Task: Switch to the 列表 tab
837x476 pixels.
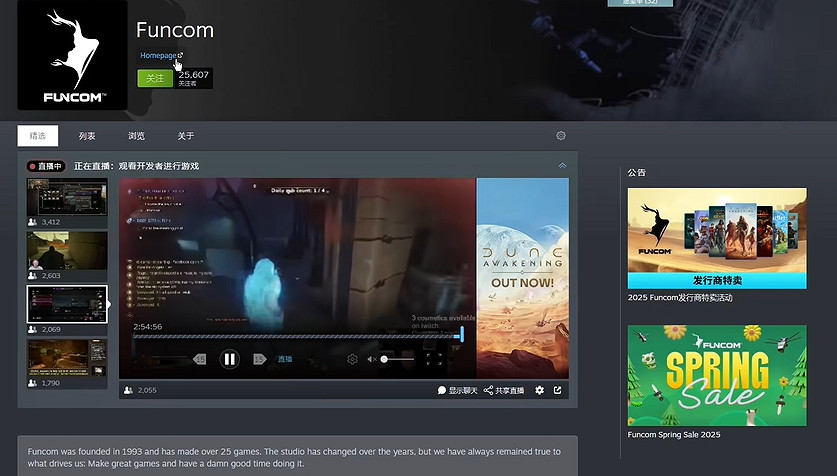Action: tap(87, 136)
